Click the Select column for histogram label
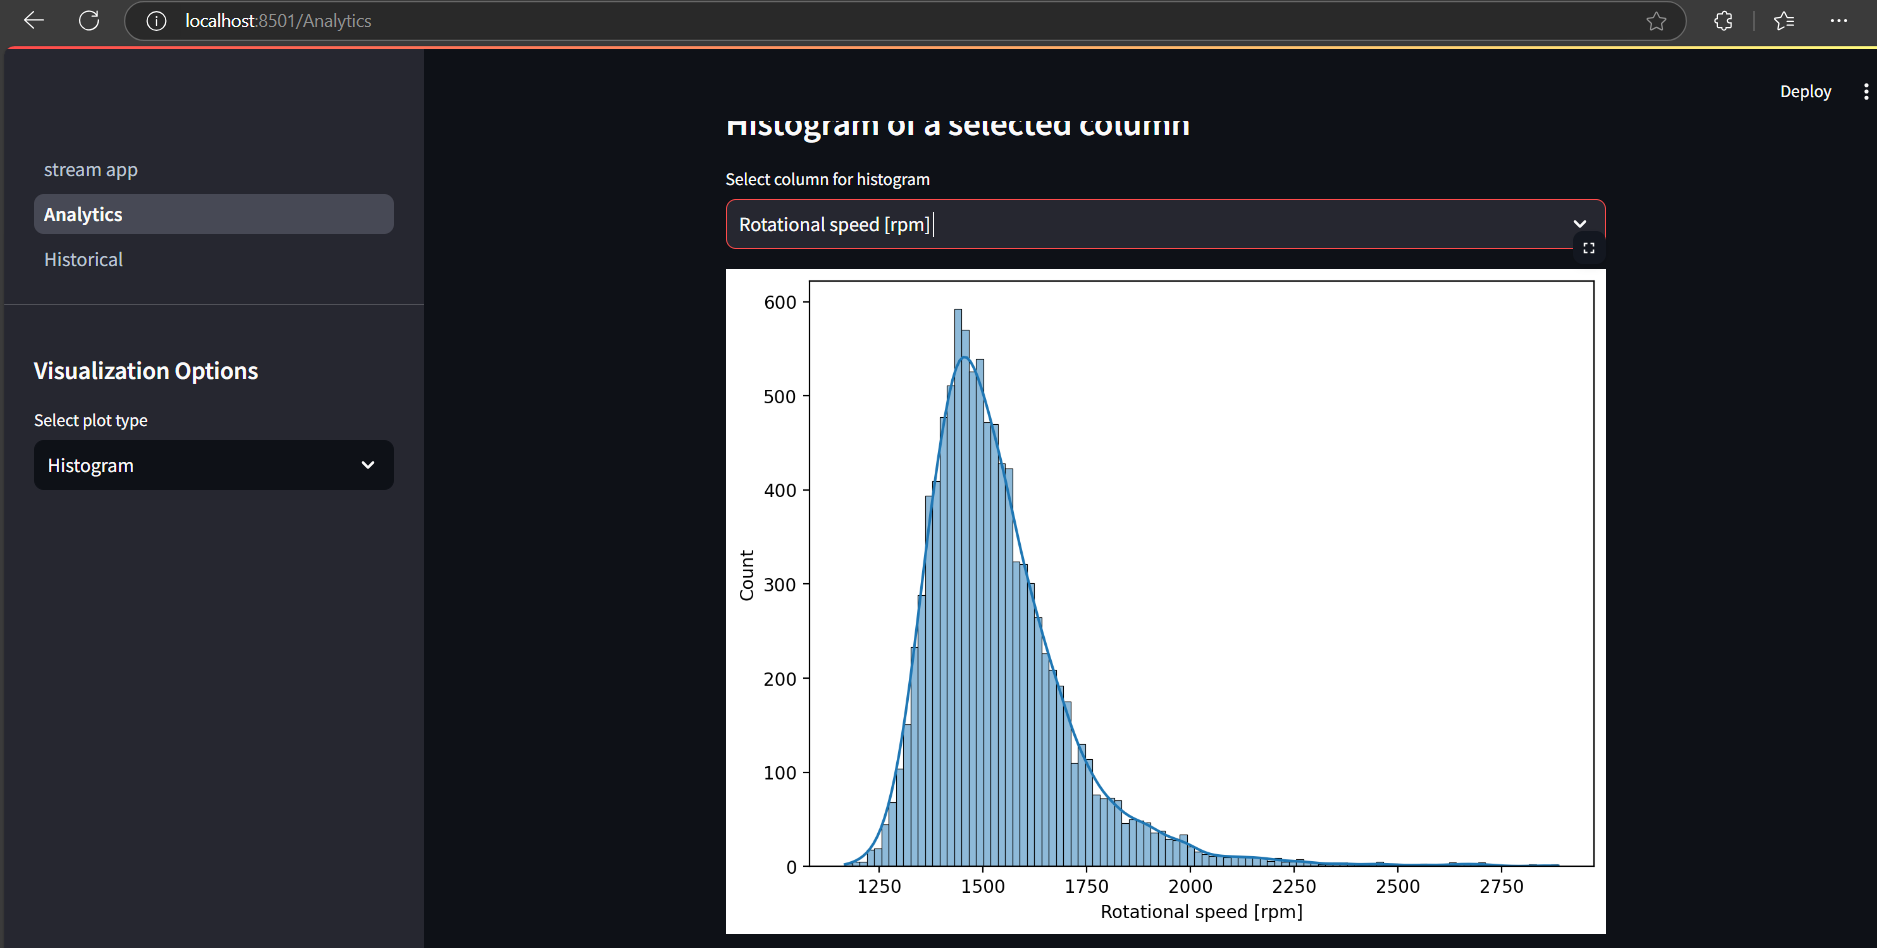This screenshot has height=948, width=1877. [828, 179]
